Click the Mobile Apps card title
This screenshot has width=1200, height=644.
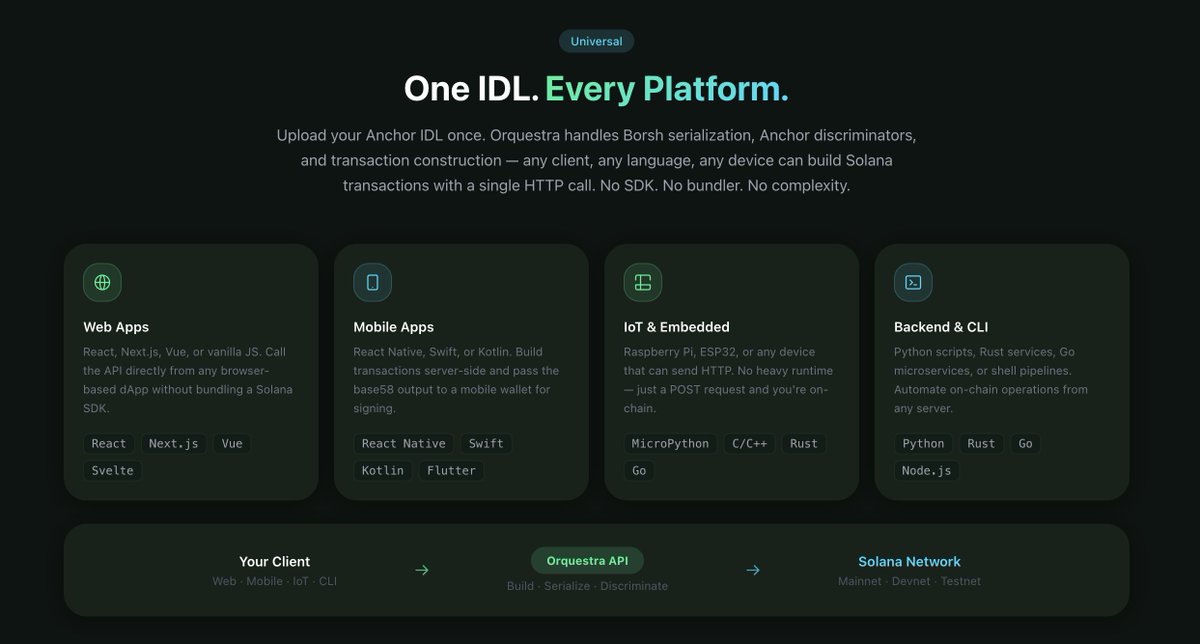[394, 327]
